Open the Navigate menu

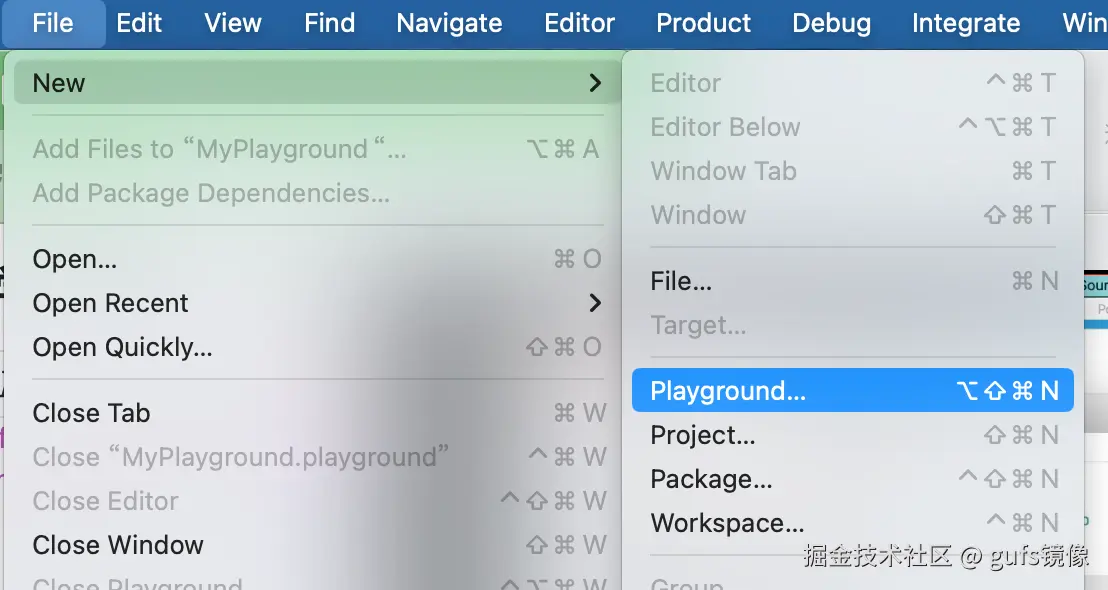pyautogui.click(x=449, y=23)
